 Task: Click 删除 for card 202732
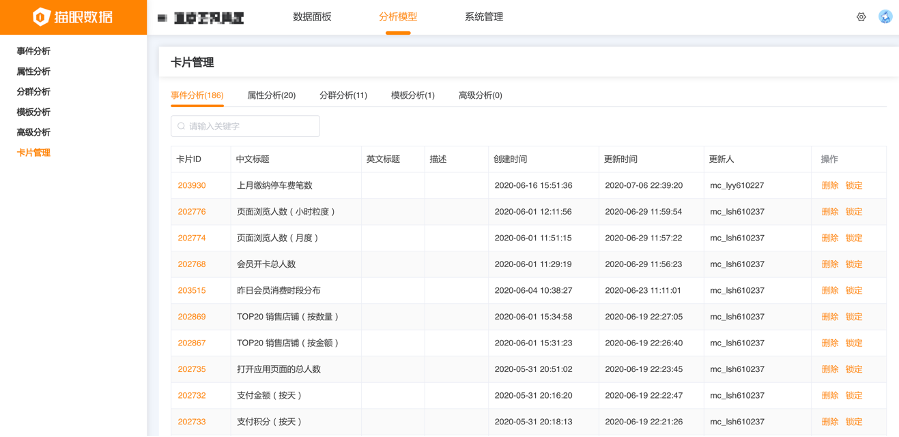830,396
